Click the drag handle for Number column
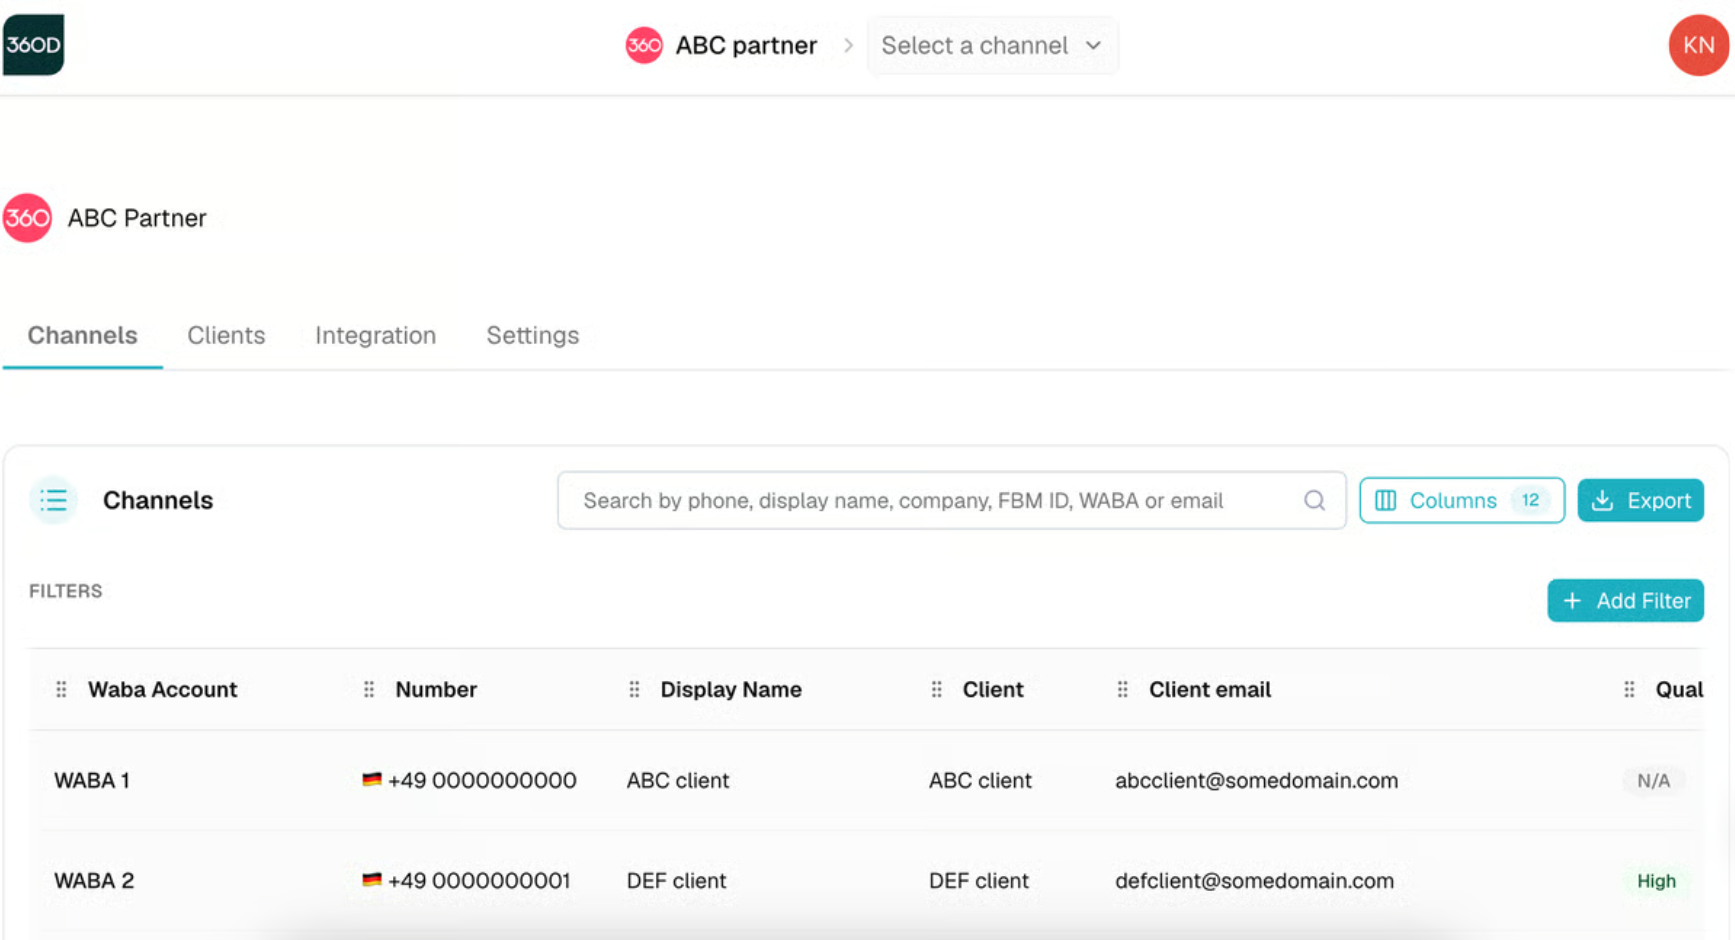The height and width of the screenshot is (940, 1735). point(369,689)
